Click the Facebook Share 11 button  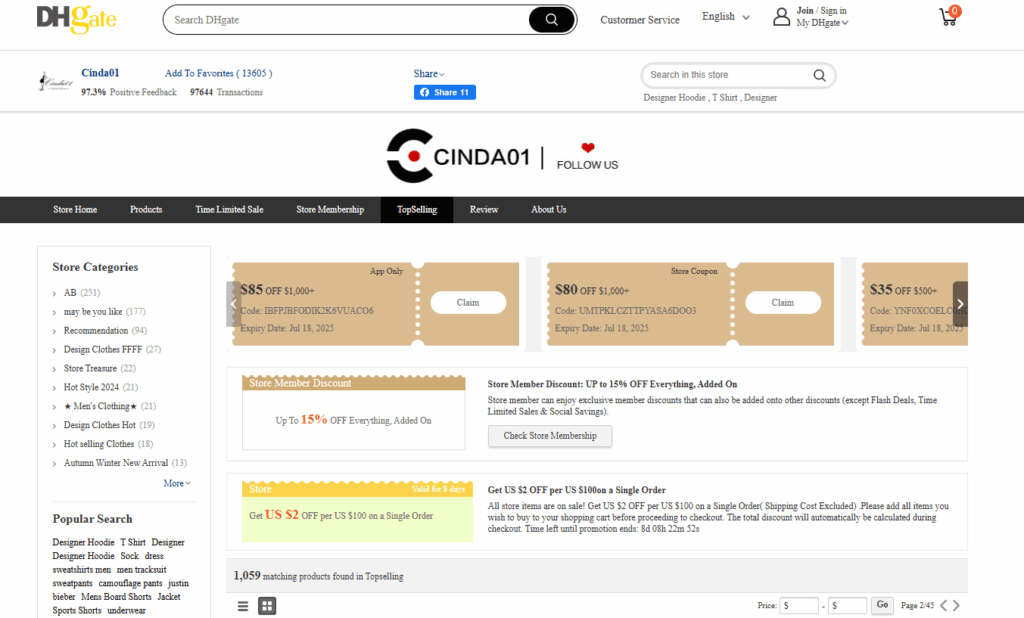tap(445, 92)
